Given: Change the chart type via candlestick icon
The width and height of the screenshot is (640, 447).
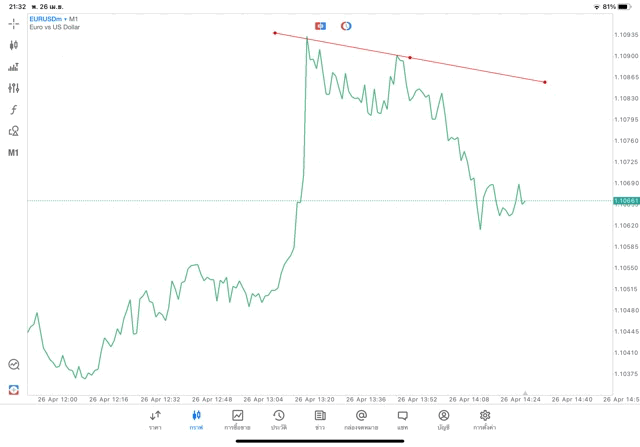Looking at the screenshot, I should point(13,45).
